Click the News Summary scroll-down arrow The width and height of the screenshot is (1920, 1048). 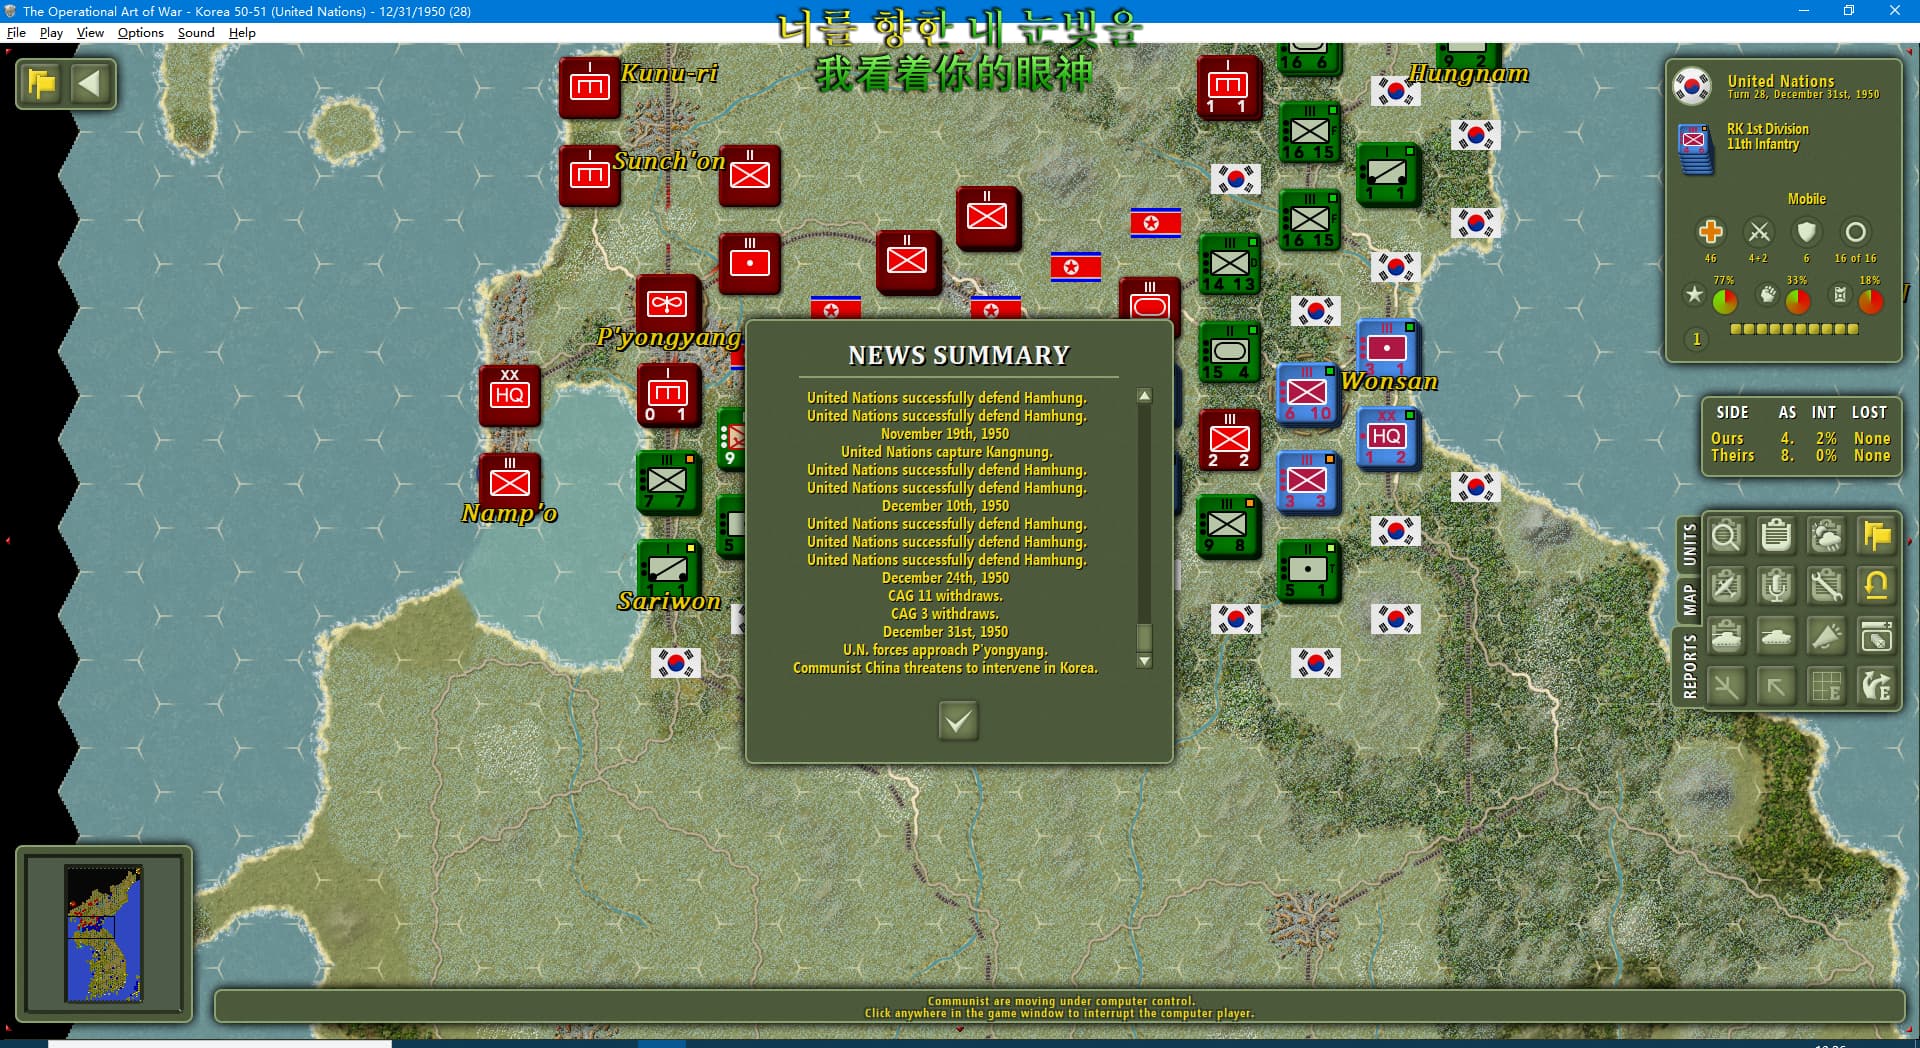coord(1144,661)
